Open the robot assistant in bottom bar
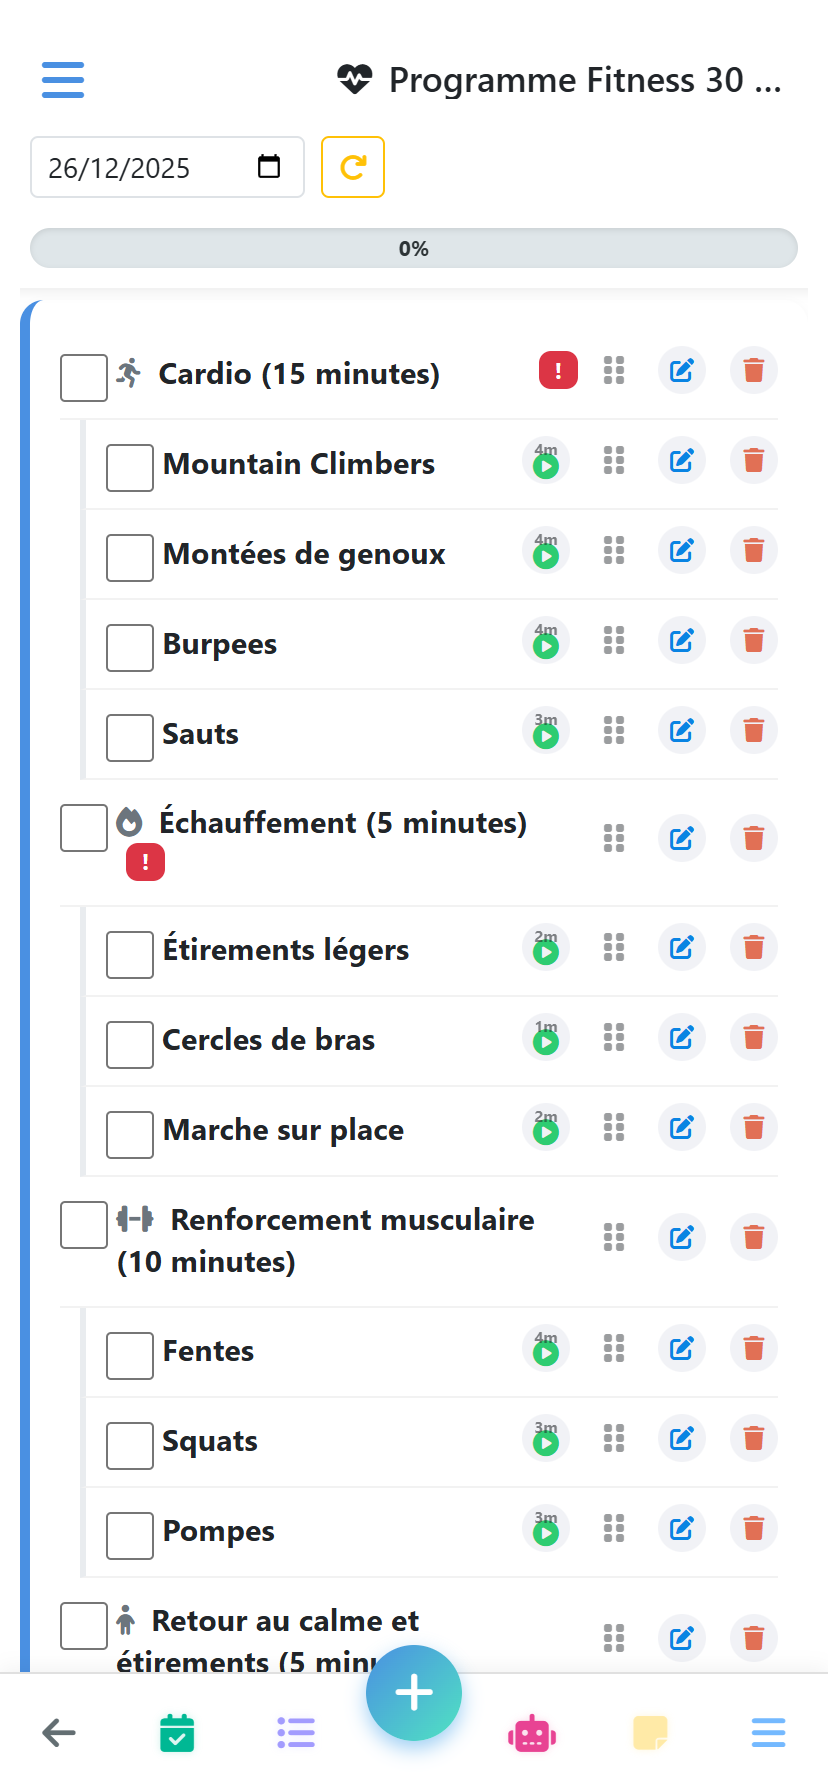This screenshot has width=828, height=1792. (x=532, y=1733)
